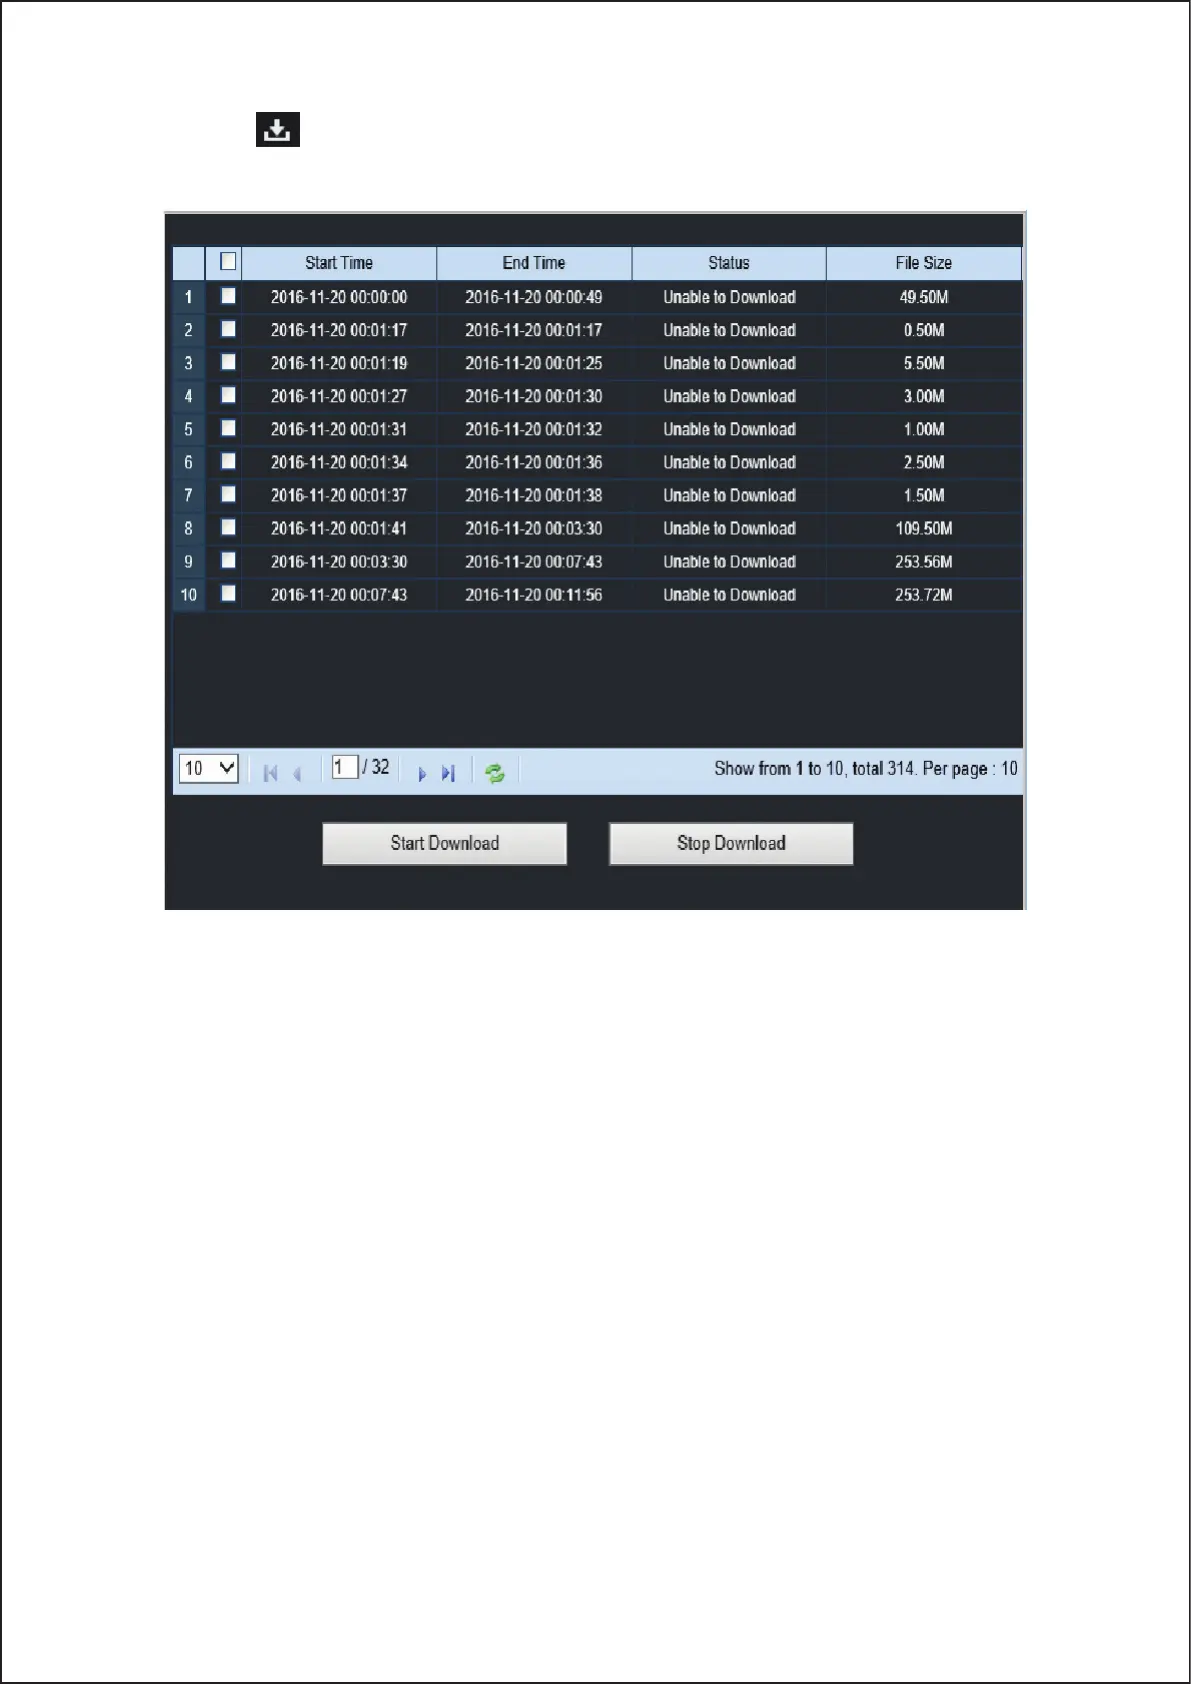Jump to the last page of records
Screen dimensions: 1191x1684
coord(448,773)
